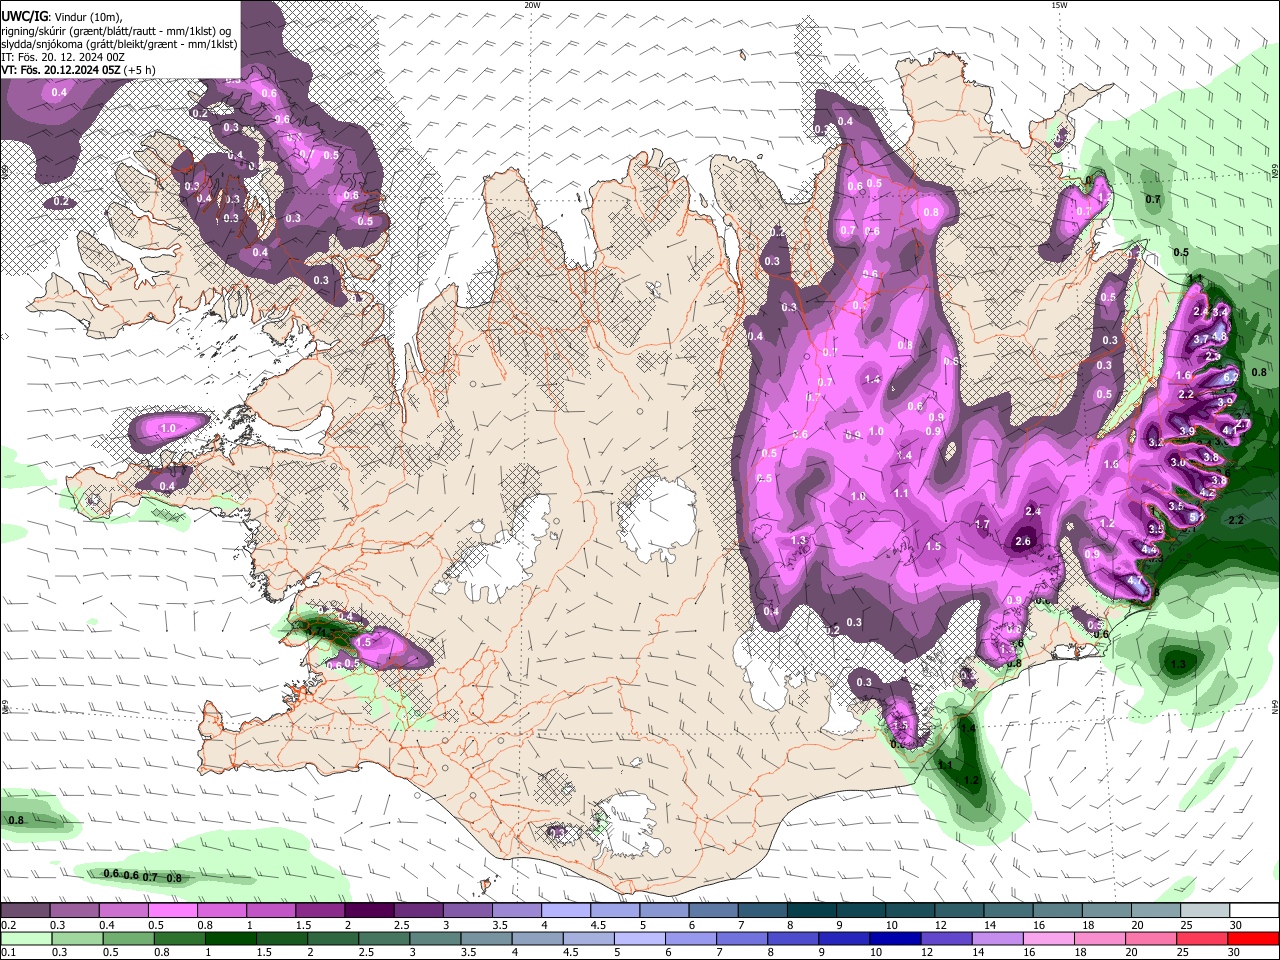Screen dimensions: 1280x960
Task: Click the 'IT: Fös. 20. 12. 2024 00Z' line
Action: pyautogui.click(x=63, y=57)
